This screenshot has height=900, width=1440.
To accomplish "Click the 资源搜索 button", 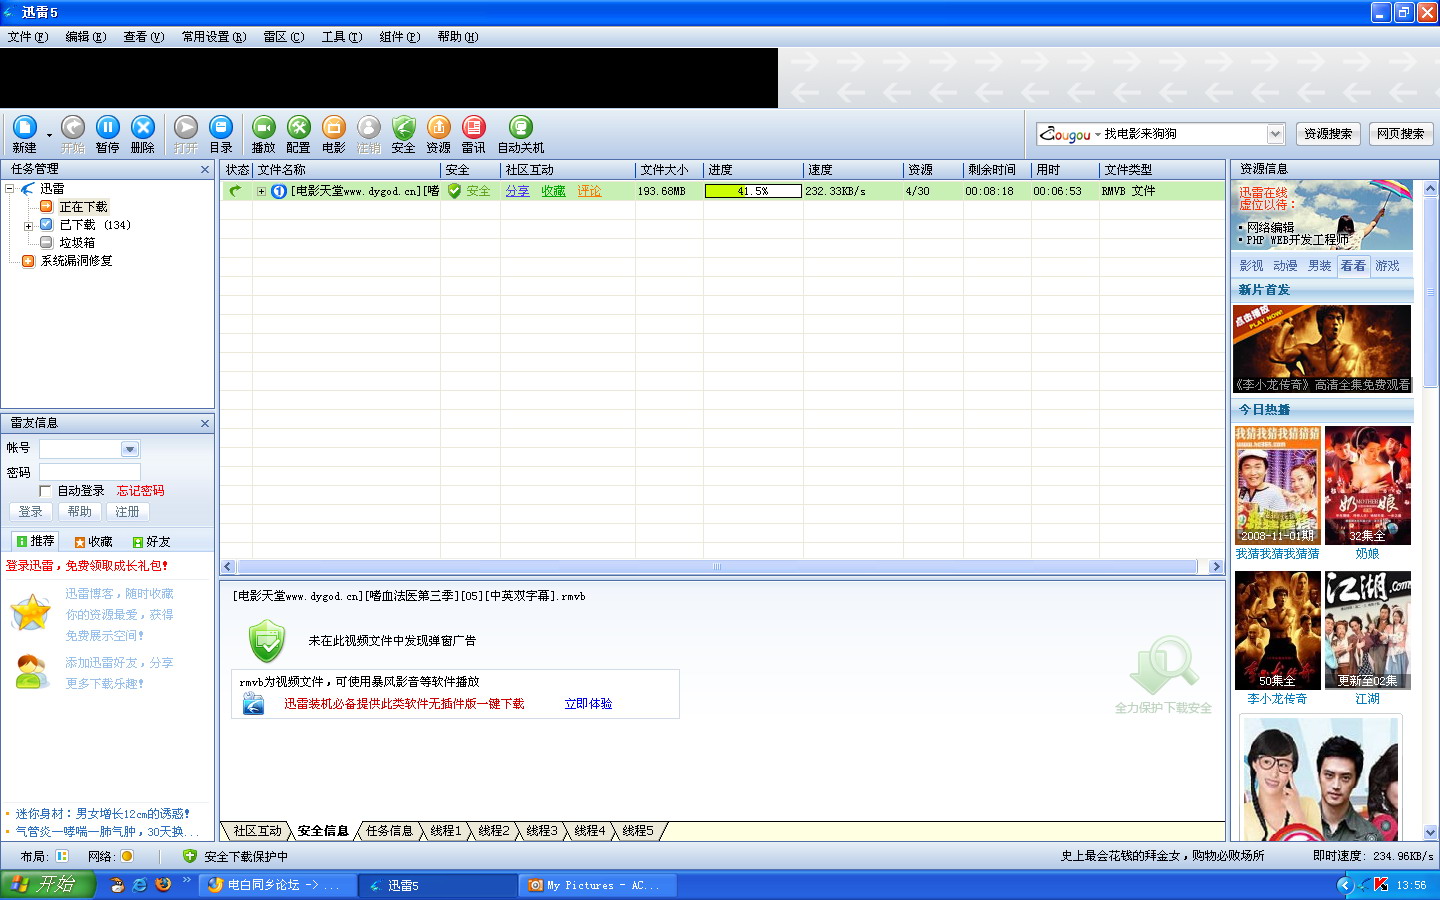I will (1327, 134).
